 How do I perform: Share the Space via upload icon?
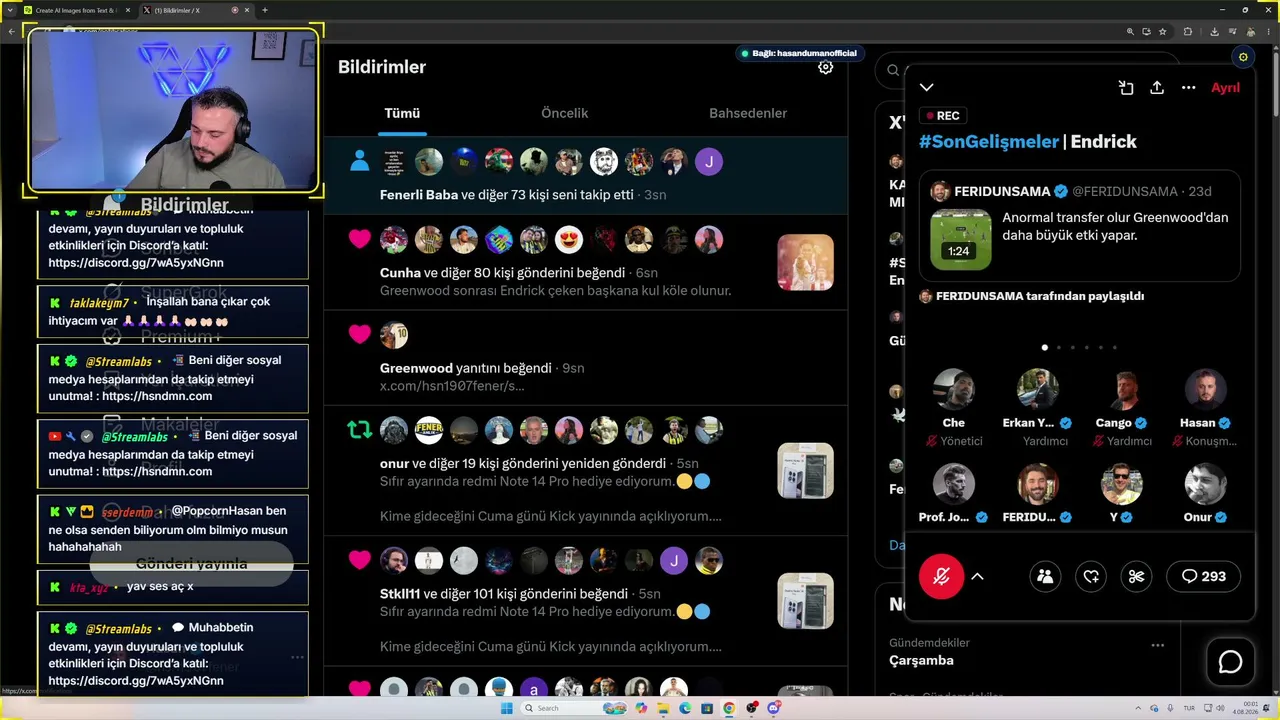(1157, 88)
